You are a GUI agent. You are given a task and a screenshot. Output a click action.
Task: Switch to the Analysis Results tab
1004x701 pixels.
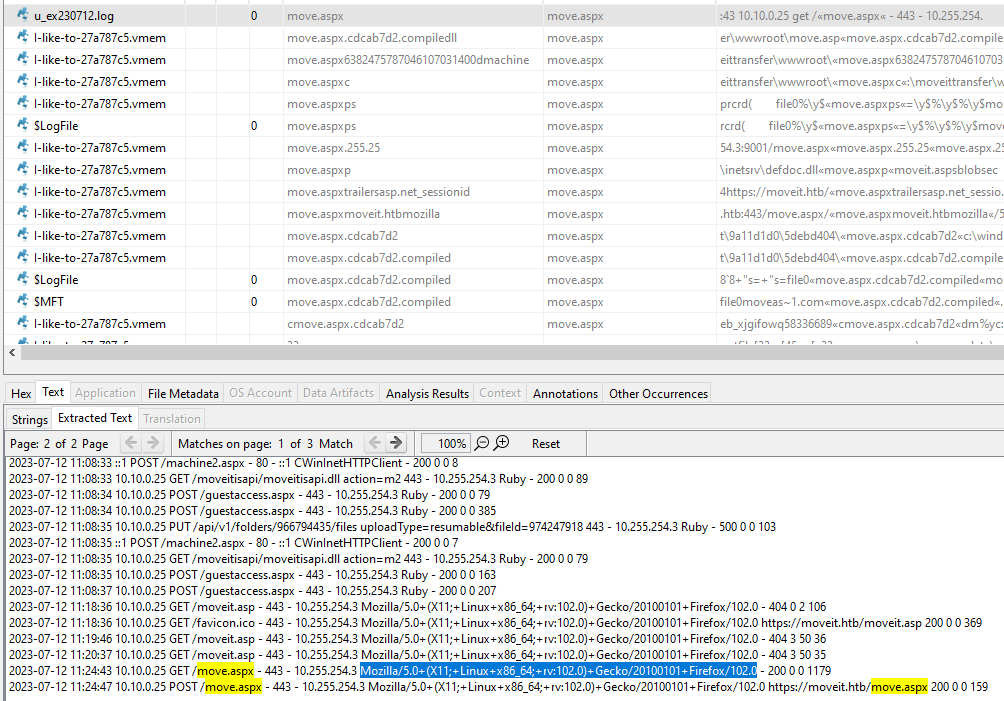coord(426,393)
